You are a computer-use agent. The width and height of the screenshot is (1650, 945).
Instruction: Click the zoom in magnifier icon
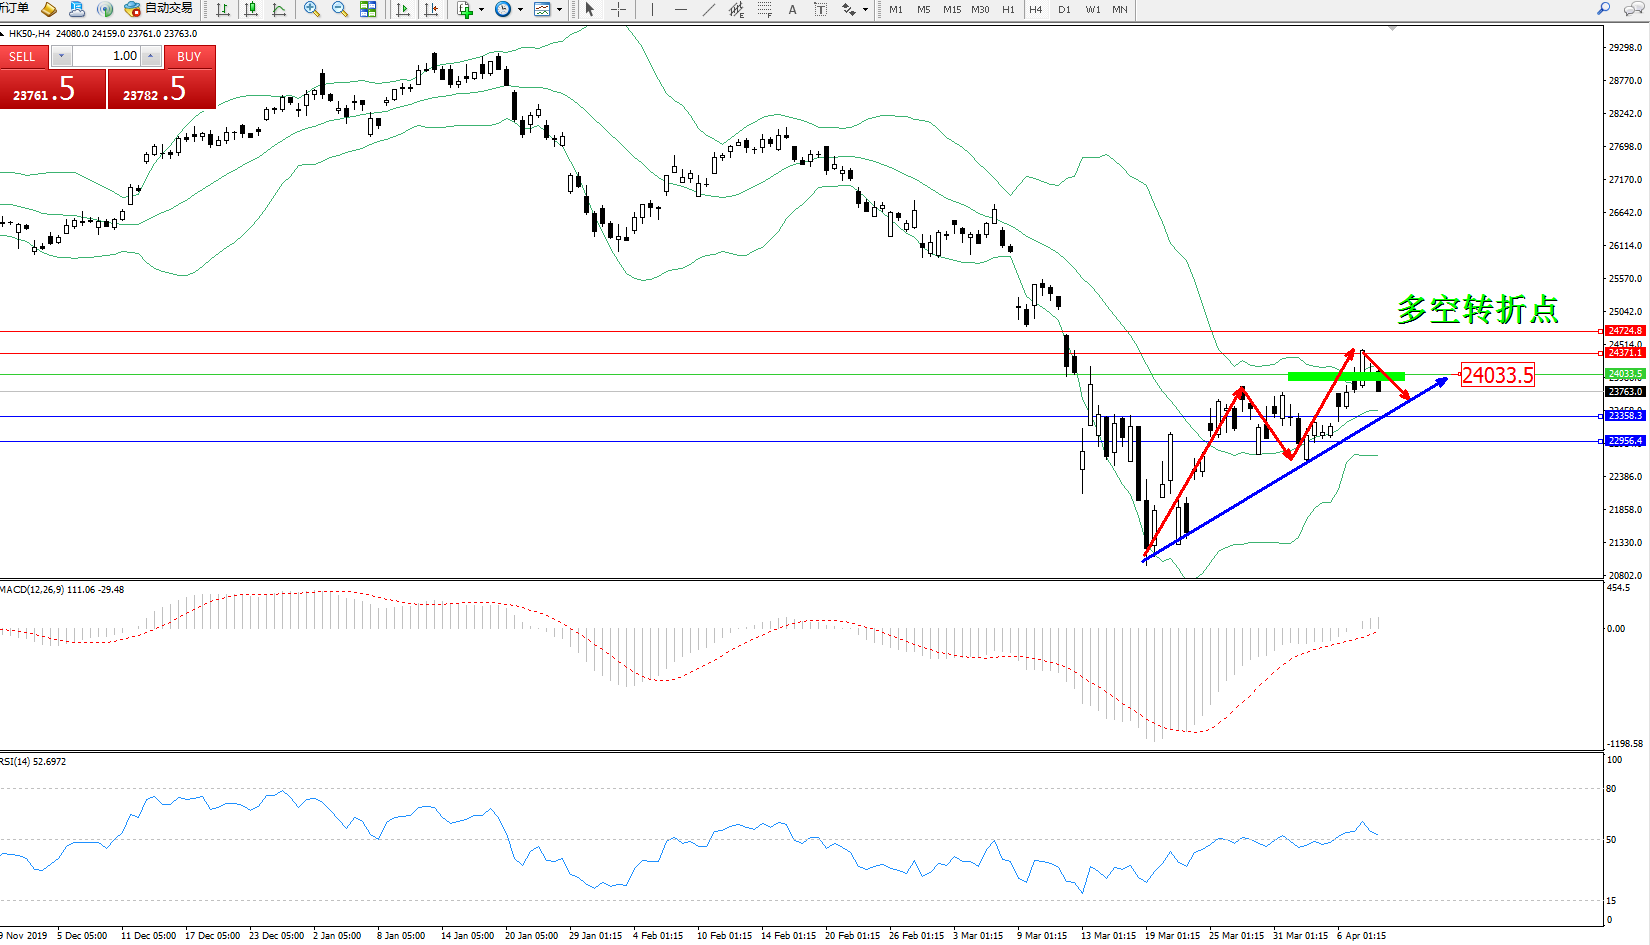(312, 9)
